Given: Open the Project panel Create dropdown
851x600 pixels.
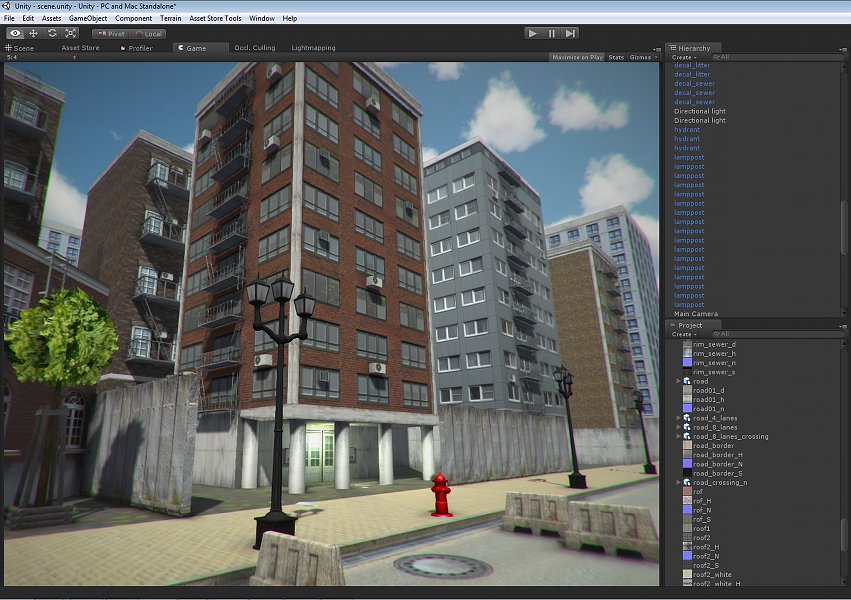Looking at the screenshot, I should pos(684,334).
